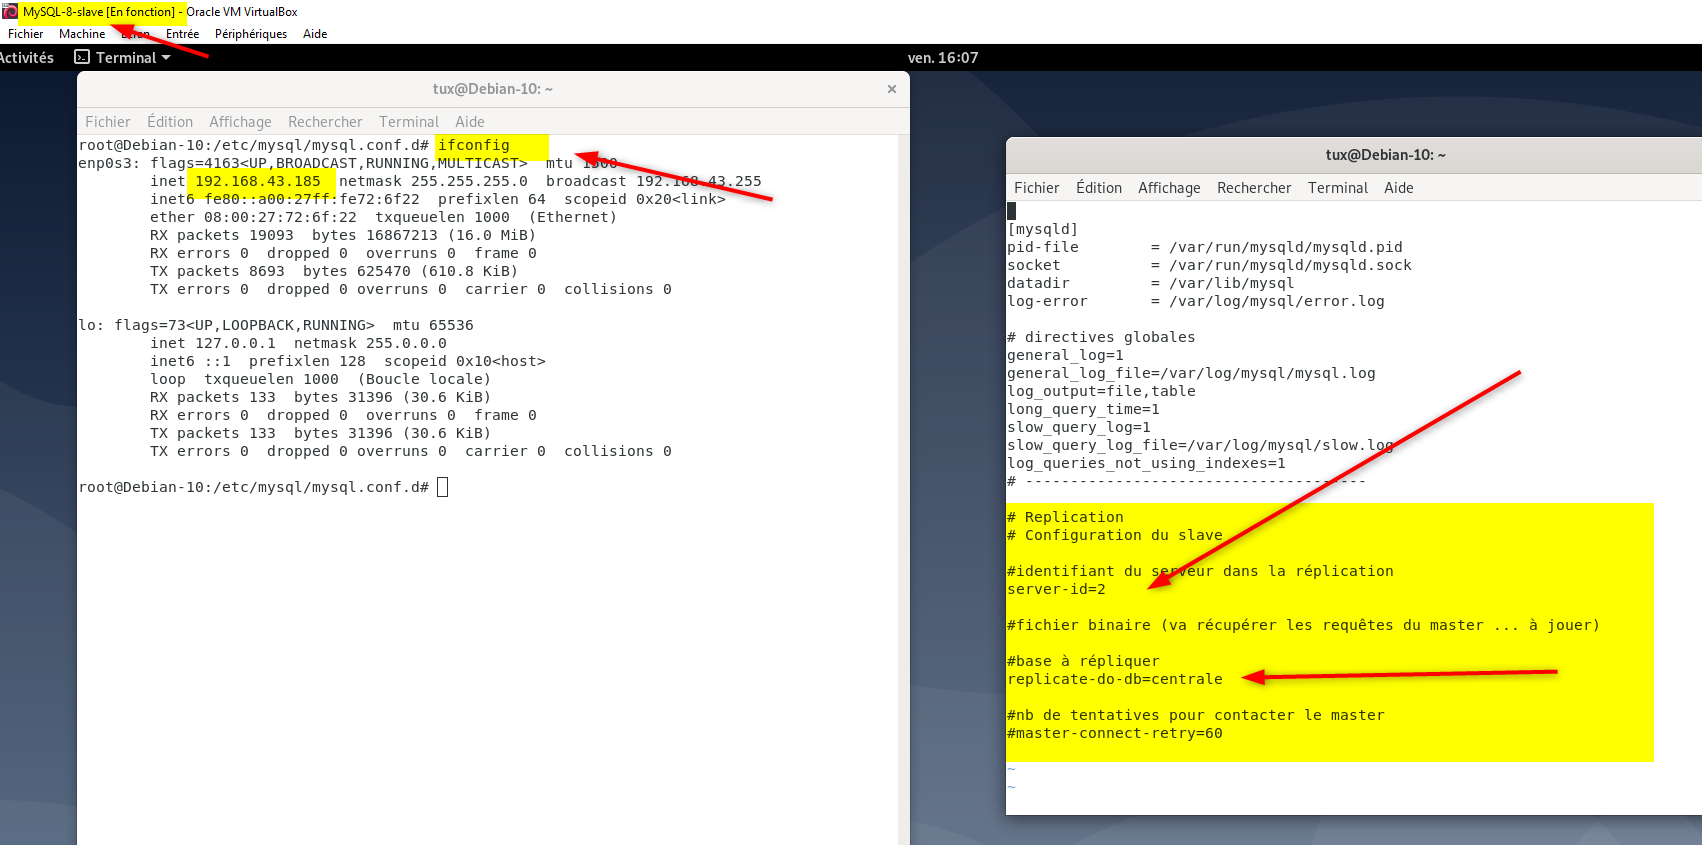Click the ifconfig command text
The image size is (1702, 845).
coord(473,145)
